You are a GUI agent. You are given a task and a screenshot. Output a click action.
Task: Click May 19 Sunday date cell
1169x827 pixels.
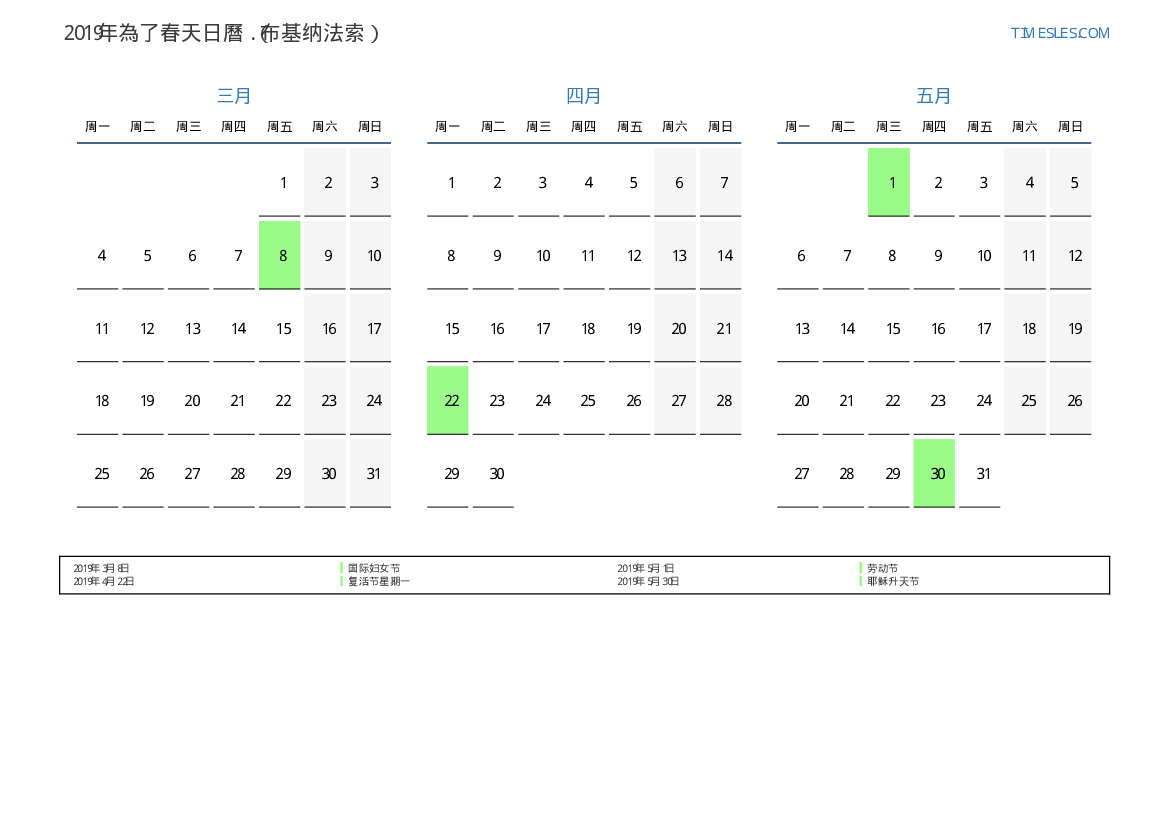point(1071,328)
